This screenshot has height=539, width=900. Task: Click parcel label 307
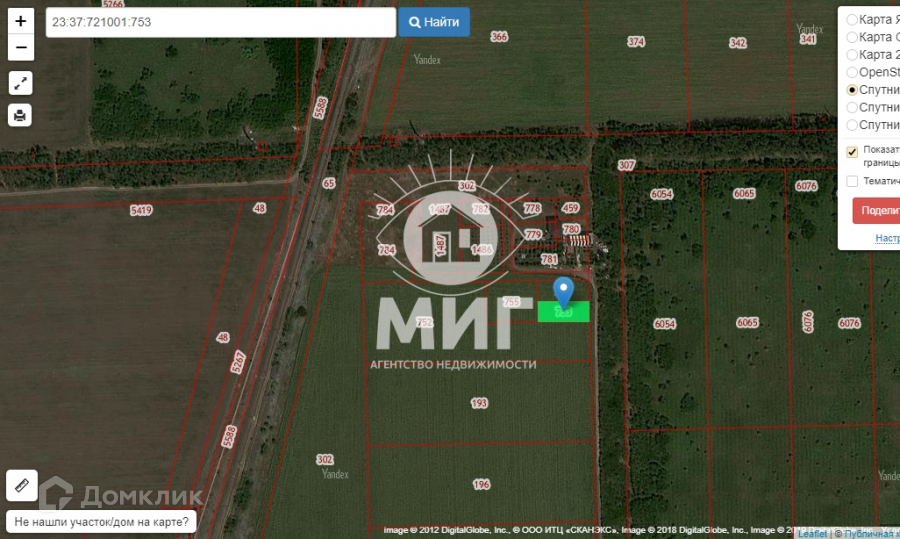[627, 165]
